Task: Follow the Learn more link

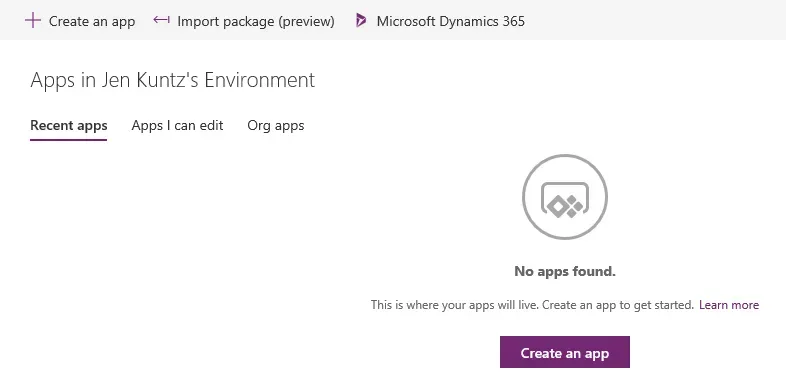Action: pyautogui.click(x=729, y=305)
